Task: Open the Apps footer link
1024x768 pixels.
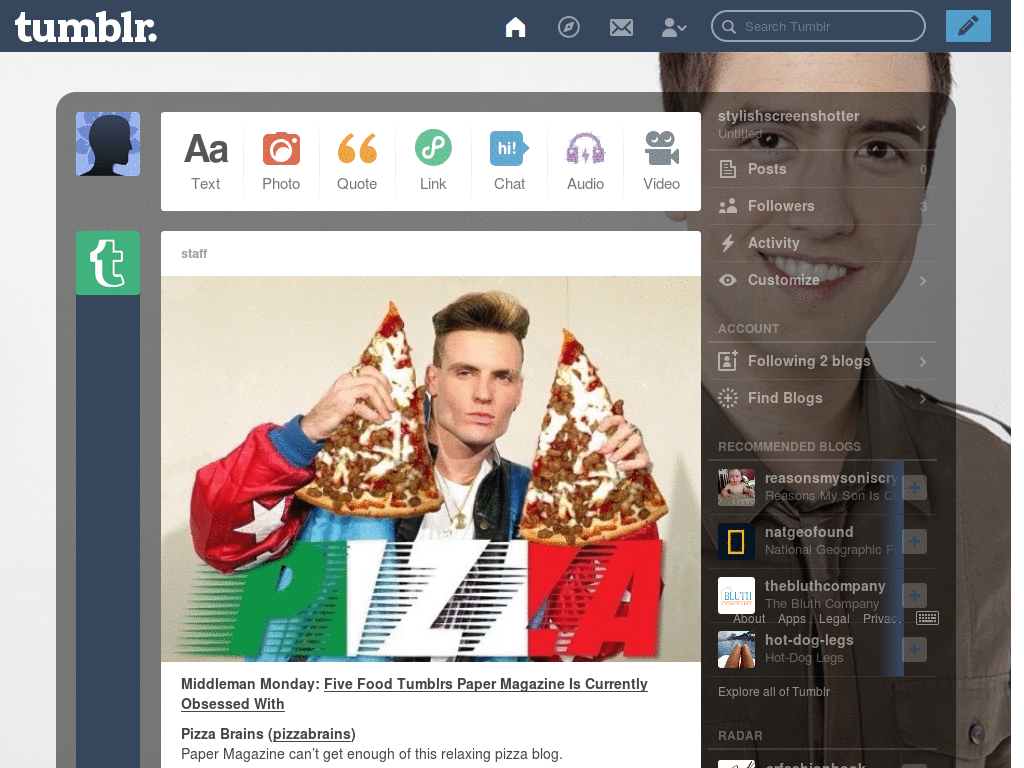Action: 792,618
